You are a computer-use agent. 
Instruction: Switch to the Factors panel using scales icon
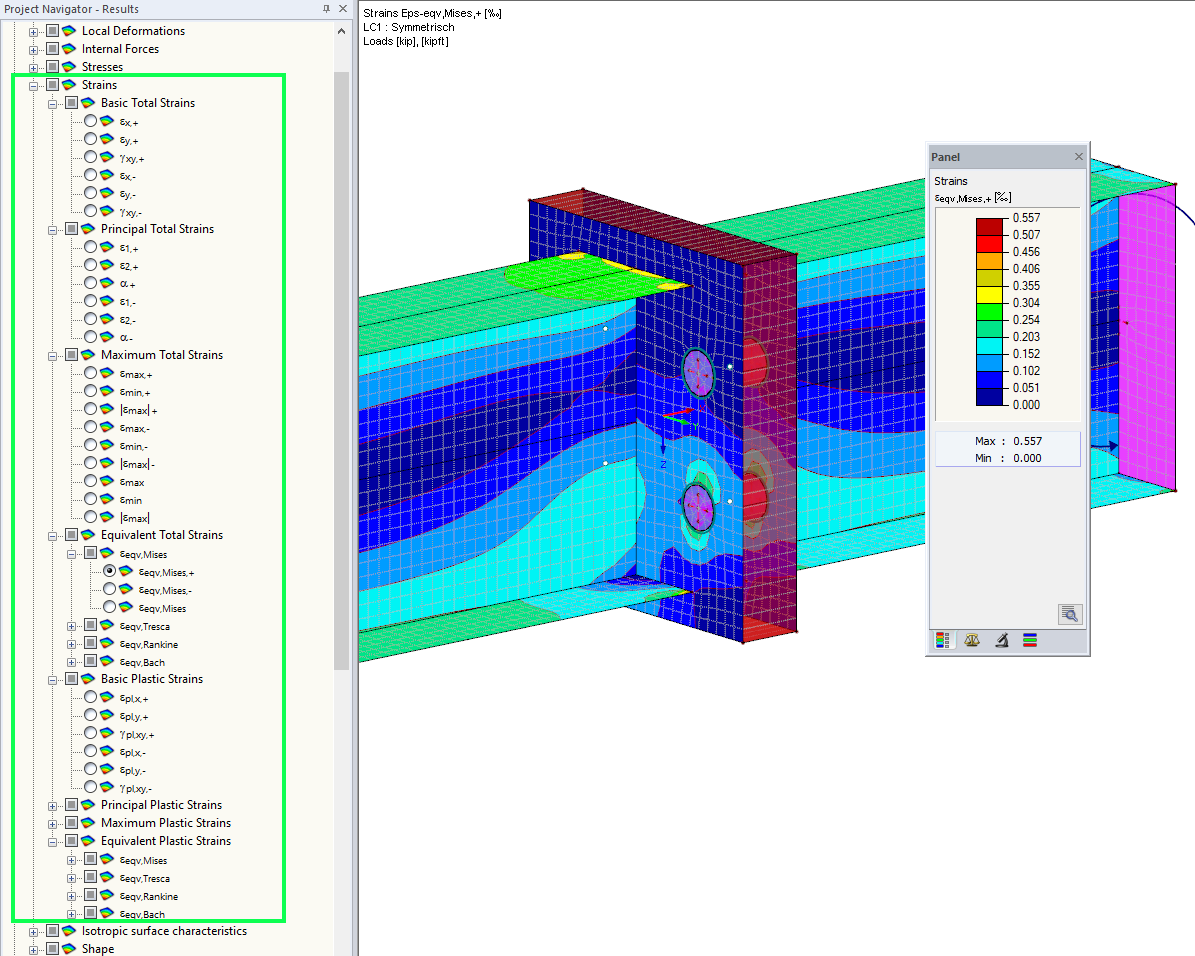coord(972,640)
